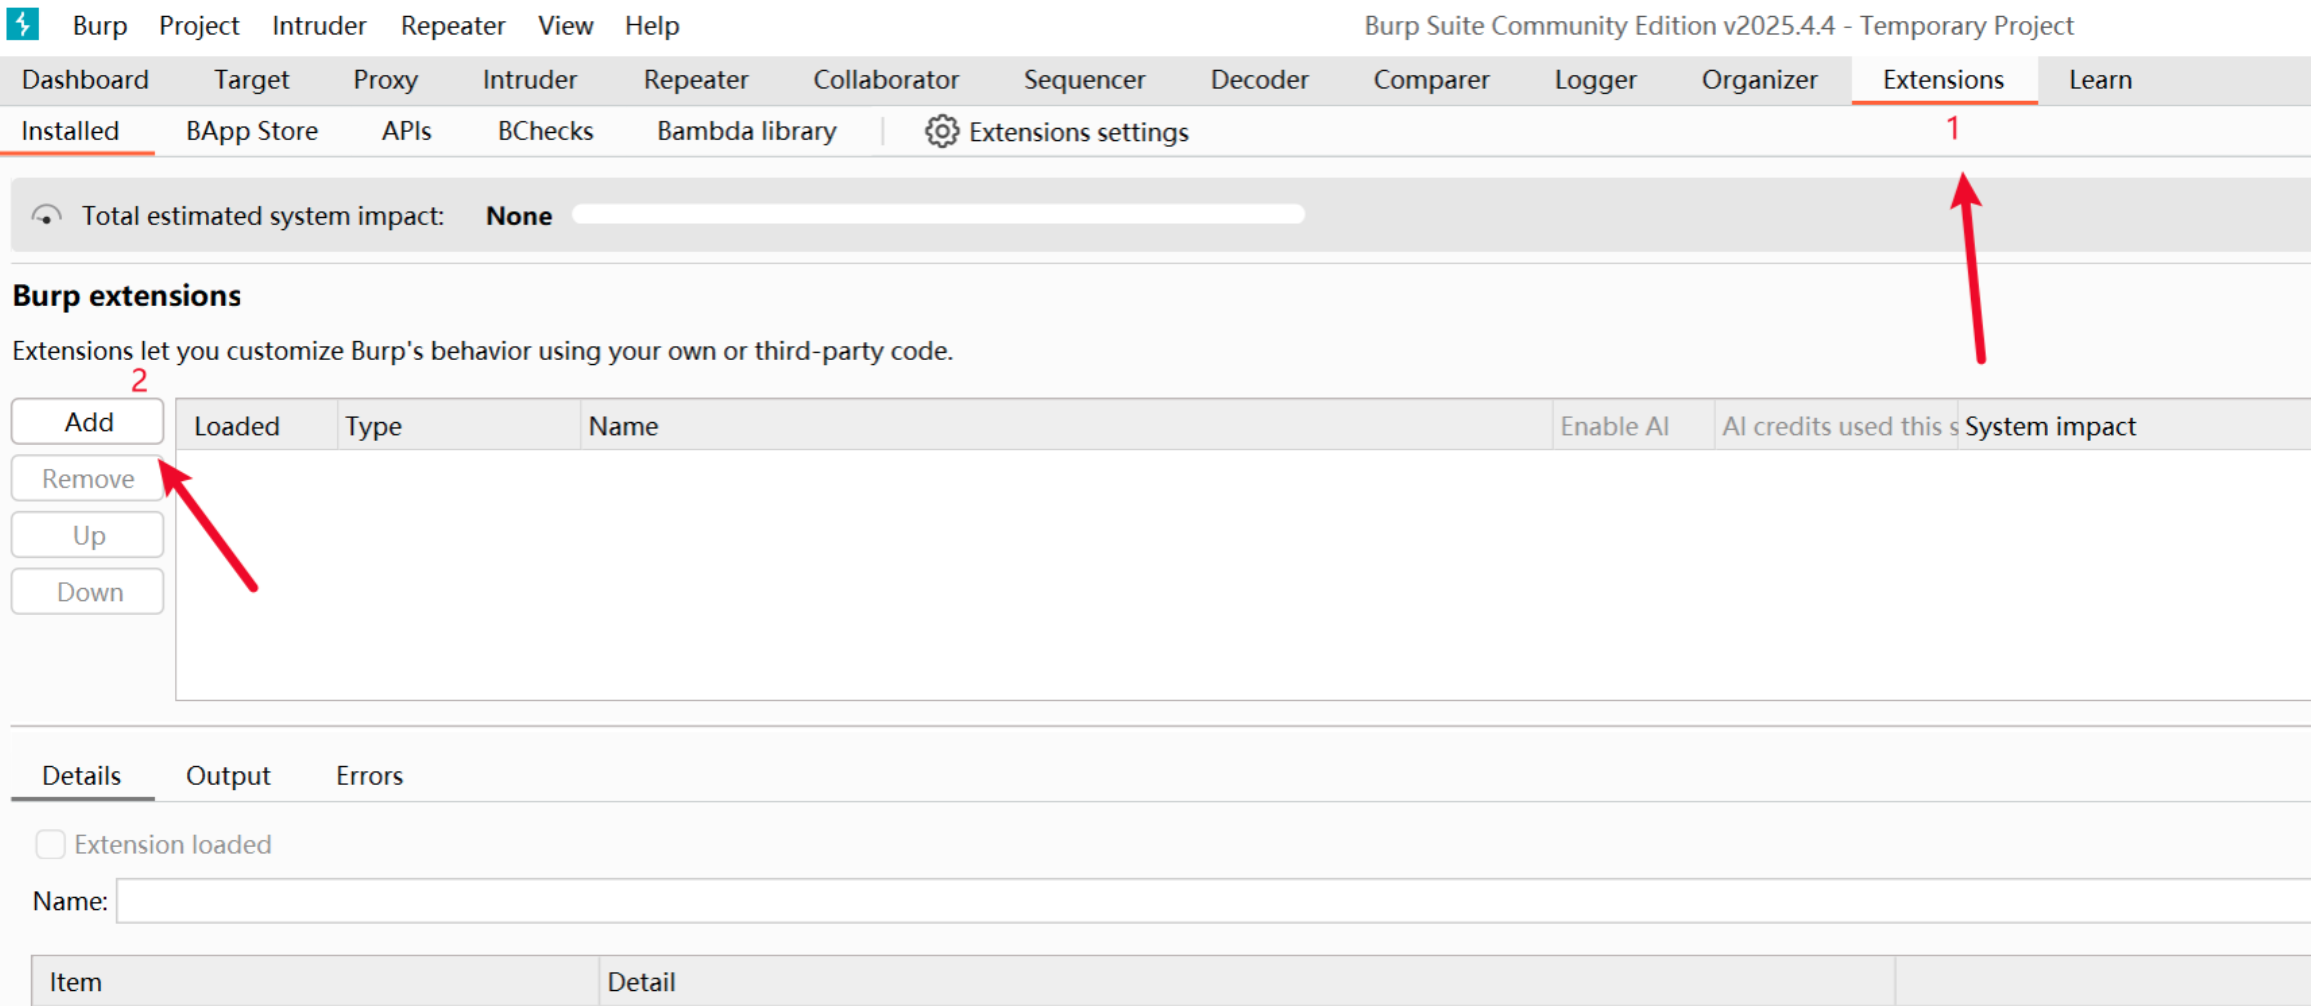This screenshot has height=1006, width=2311.
Task: Click the Remove button
Action: tap(88, 479)
